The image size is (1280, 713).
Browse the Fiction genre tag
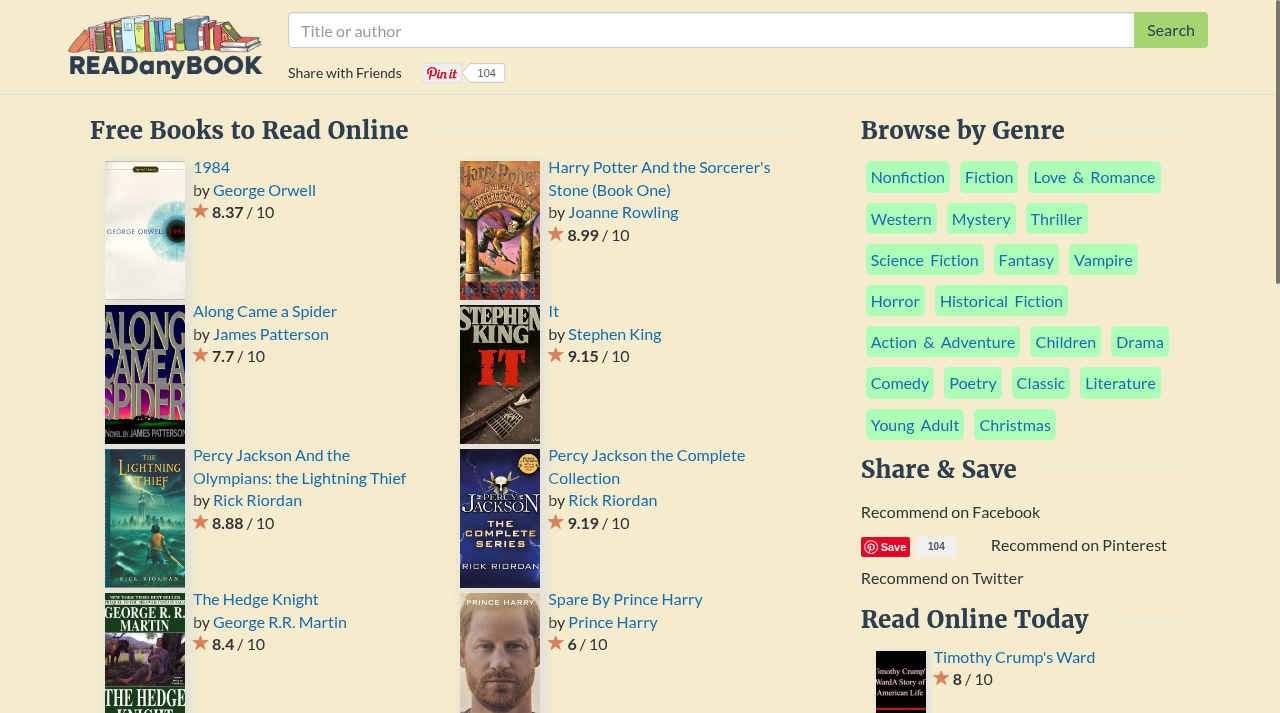[989, 177]
